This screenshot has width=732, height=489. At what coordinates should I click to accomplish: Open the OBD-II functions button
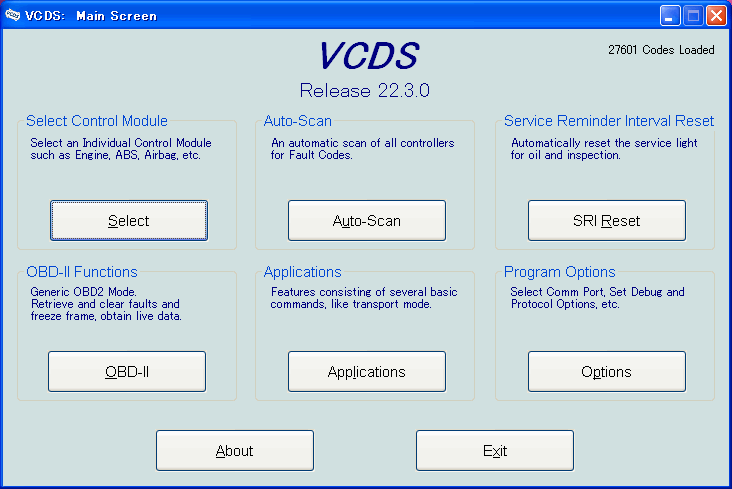click(x=127, y=371)
